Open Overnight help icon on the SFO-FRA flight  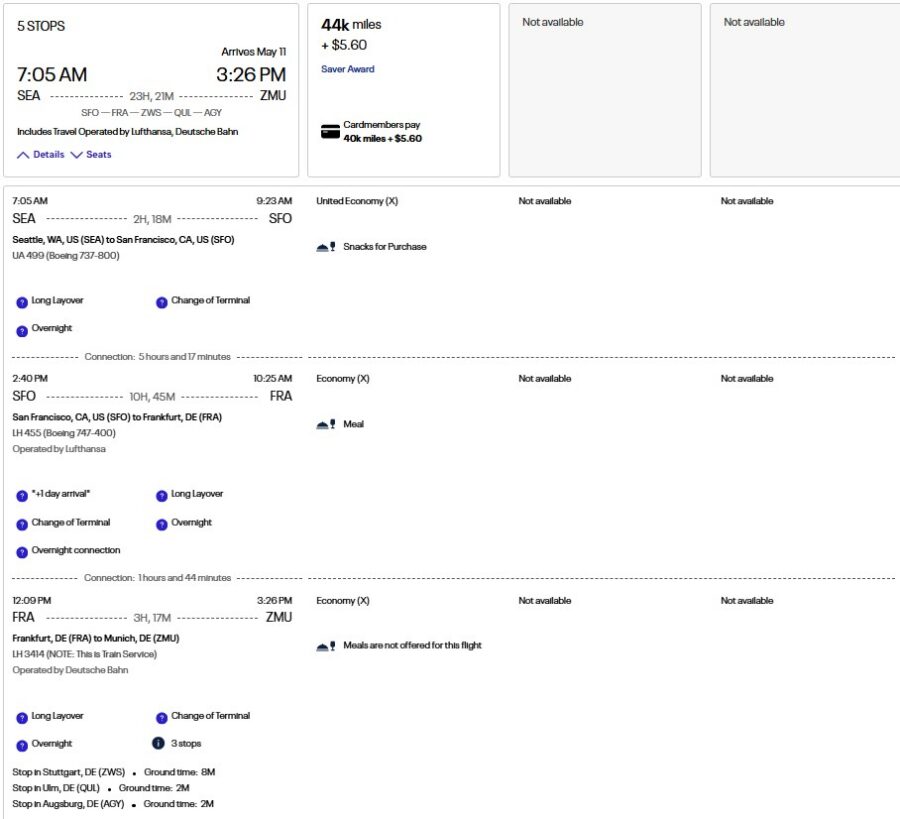click(161, 523)
